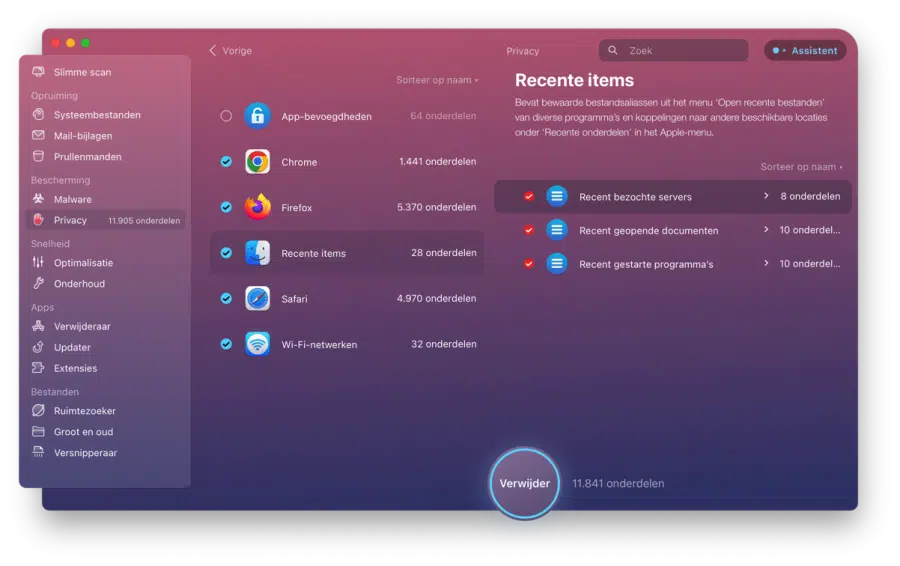
Task: Click the Versnipperaar shredder icon
Action: click(x=38, y=452)
